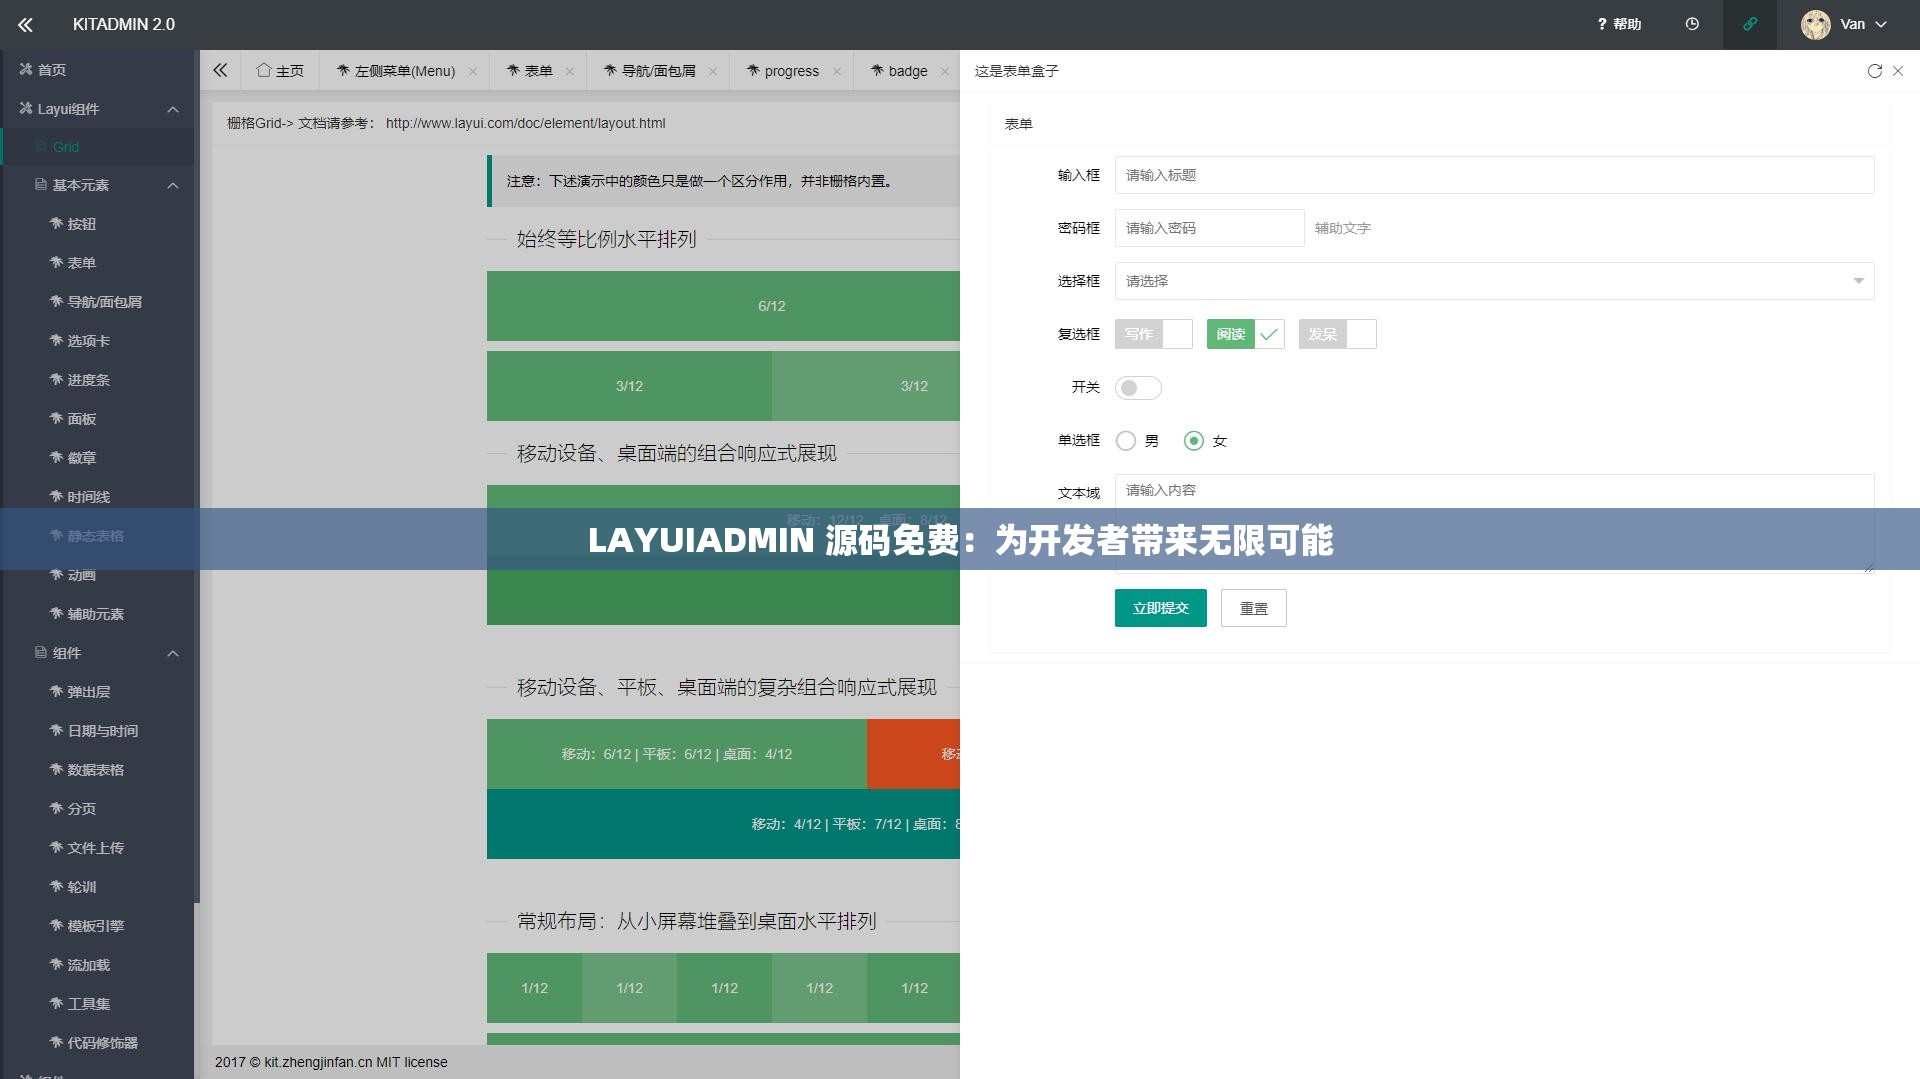Close the 这是表单盒子 panel
Screen dimensions: 1920x1079
pos(1898,71)
